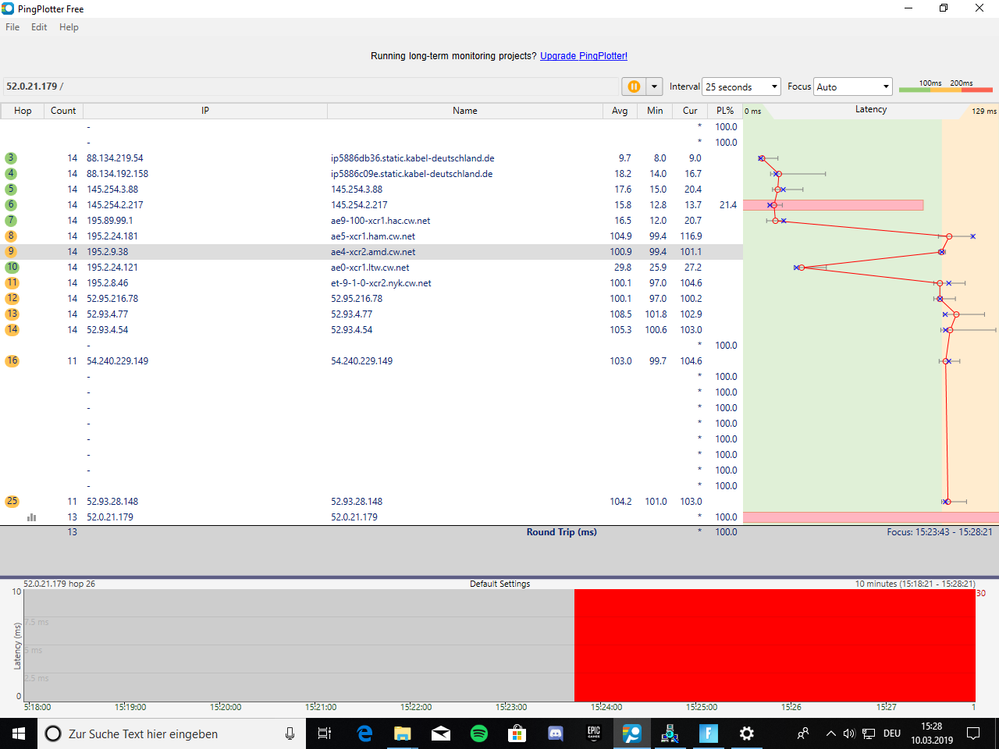Select hop 6 green circle icon
This screenshot has width=999, height=749.
pos(11,204)
